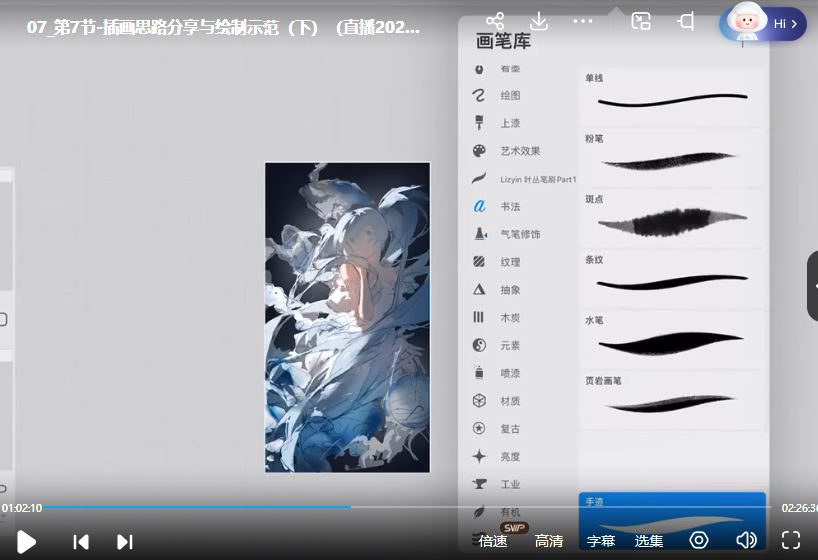Open the three-dot more options menu
Viewport: 818px width, 560px height.
coord(583,21)
